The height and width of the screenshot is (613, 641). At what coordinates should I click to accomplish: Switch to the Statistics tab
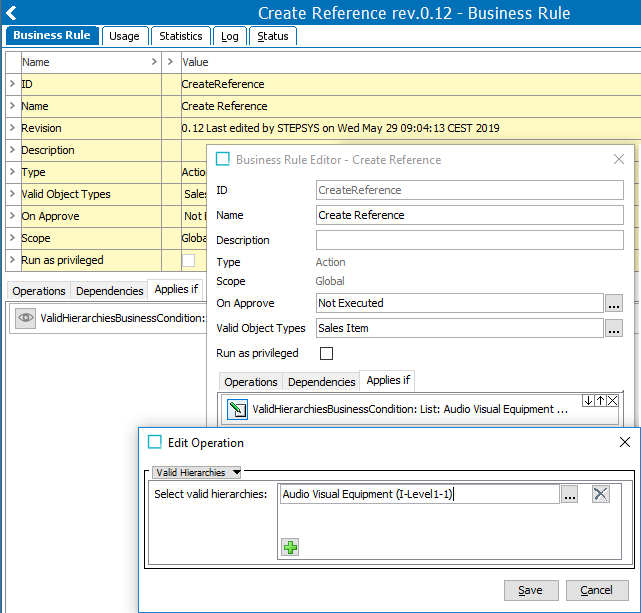click(181, 36)
